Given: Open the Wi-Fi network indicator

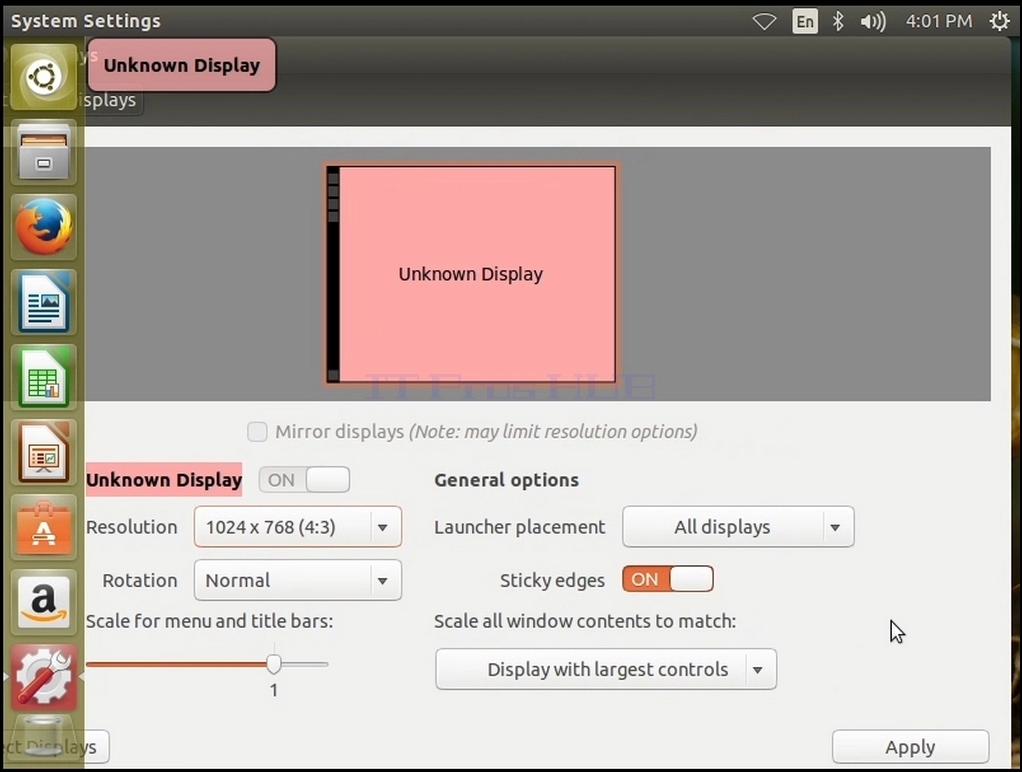Looking at the screenshot, I should point(764,22).
